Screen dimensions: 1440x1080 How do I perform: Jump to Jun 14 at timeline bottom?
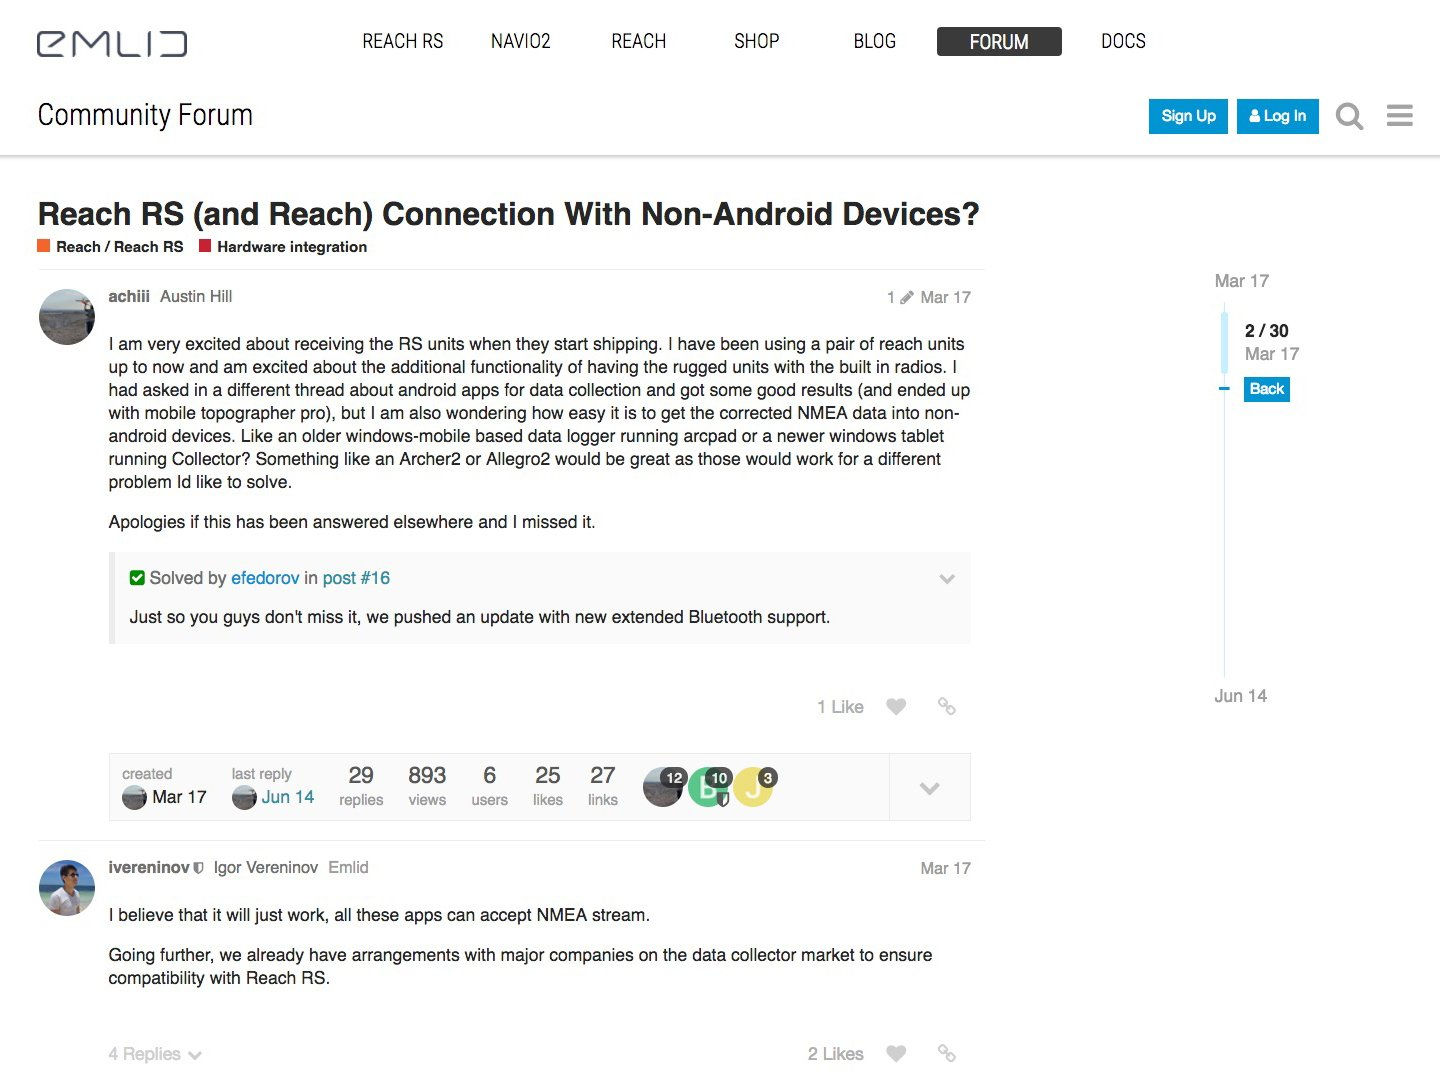1240,696
